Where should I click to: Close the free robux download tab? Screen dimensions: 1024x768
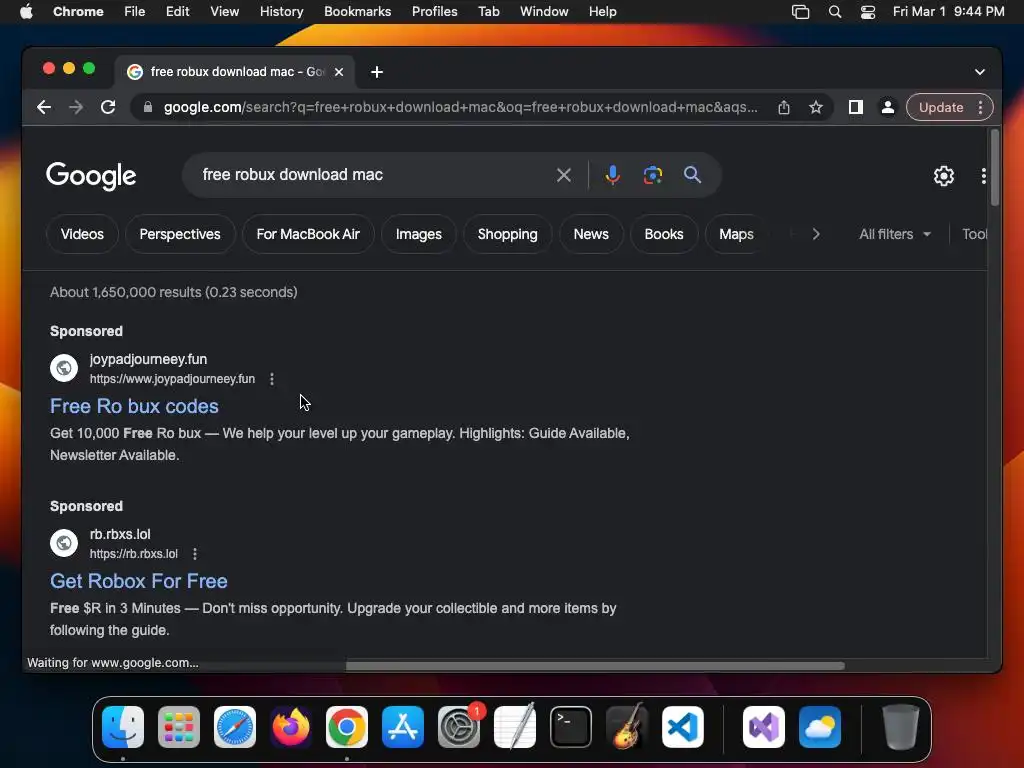[339, 72]
